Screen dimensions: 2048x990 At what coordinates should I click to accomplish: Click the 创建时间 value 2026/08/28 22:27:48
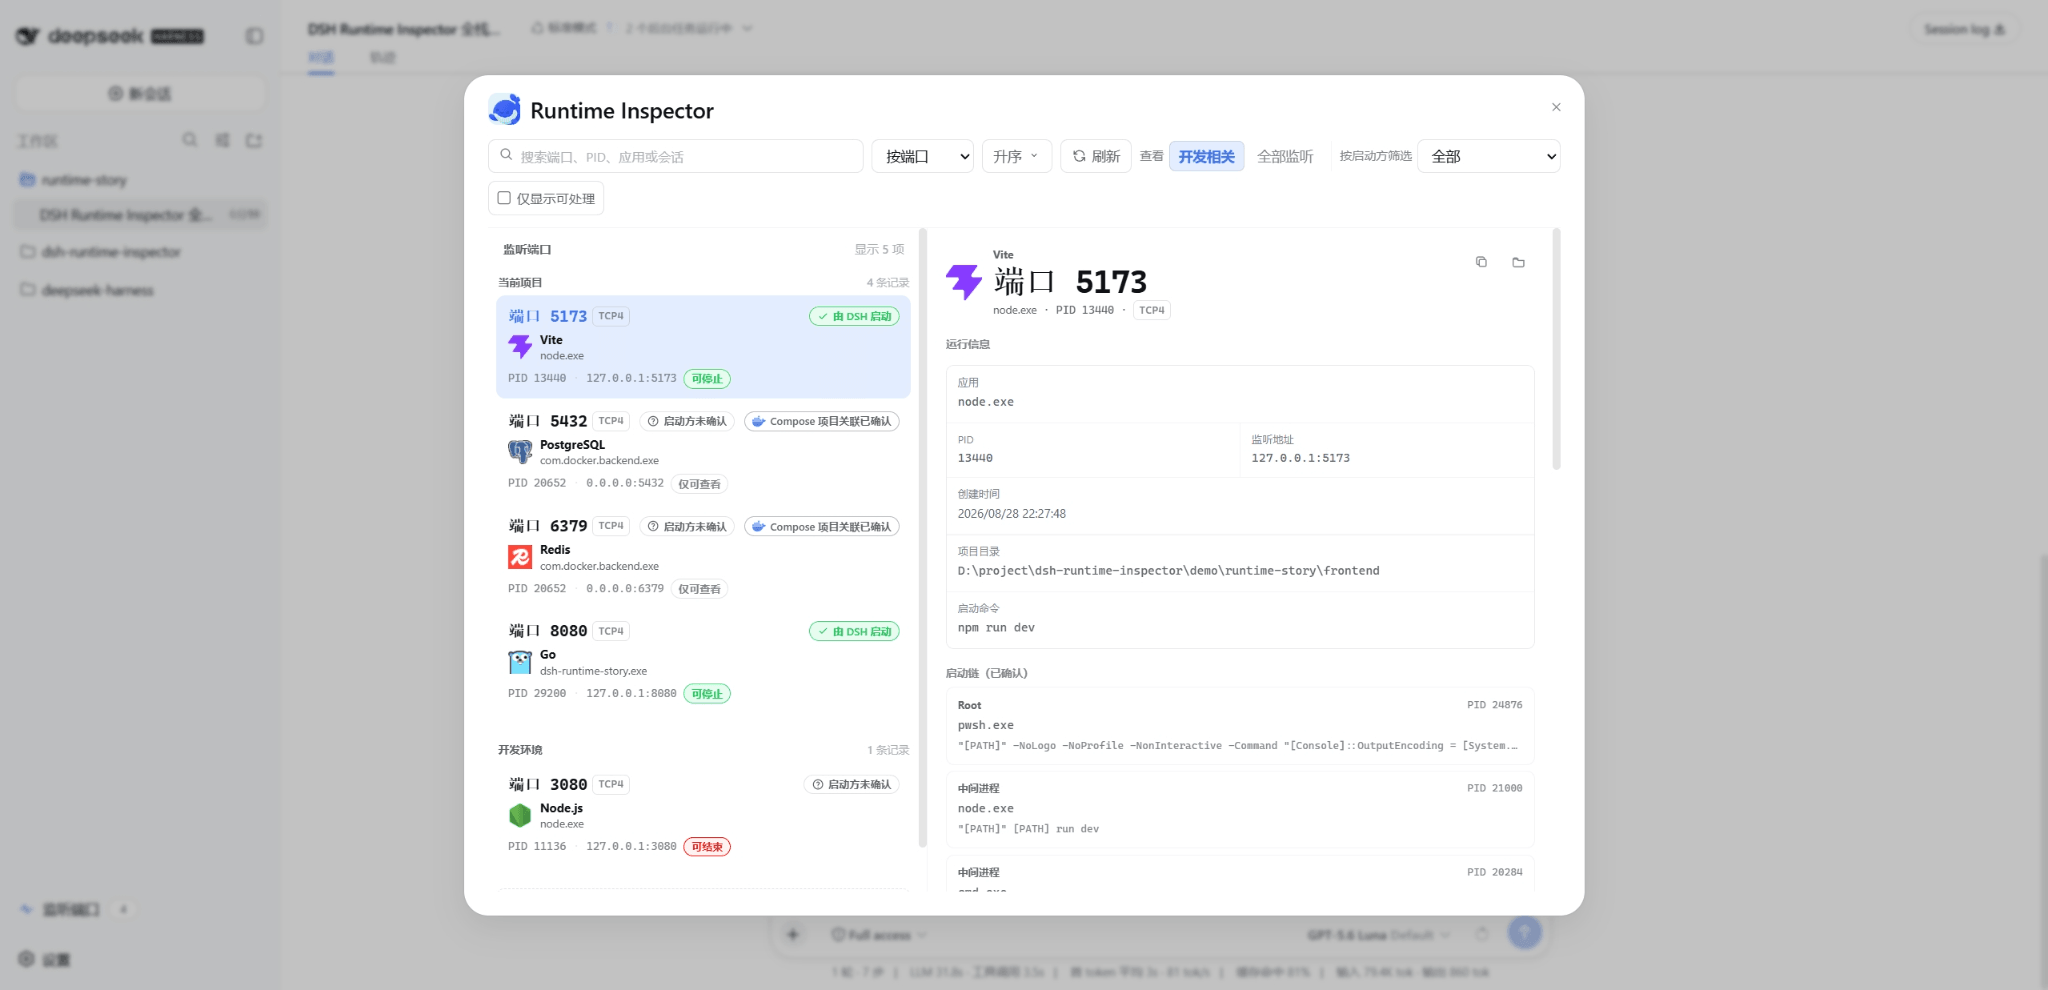(1011, 514)
